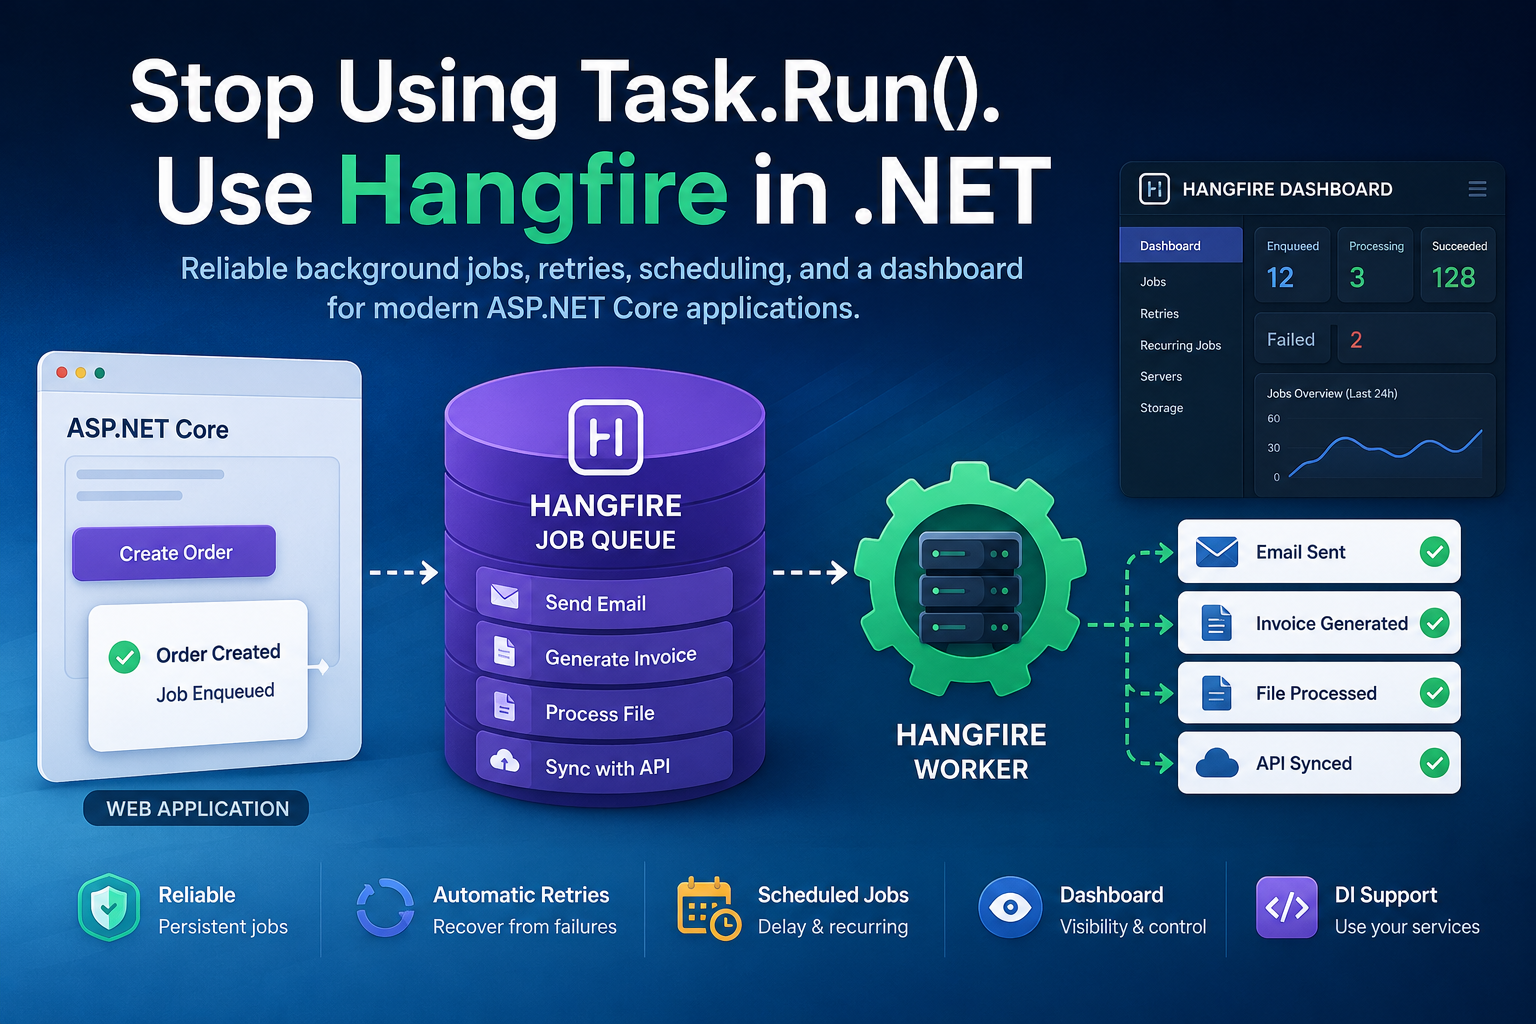
Task: Click the API Synced cloud icon
Action: [x=1217, y=762]
